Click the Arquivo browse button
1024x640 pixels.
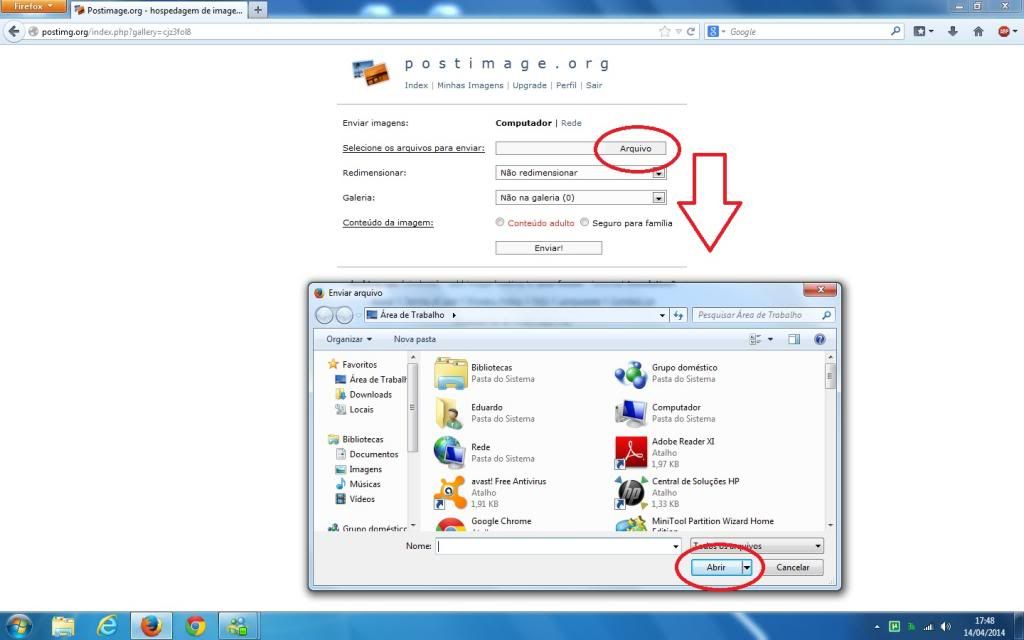(x=635, y=148)
